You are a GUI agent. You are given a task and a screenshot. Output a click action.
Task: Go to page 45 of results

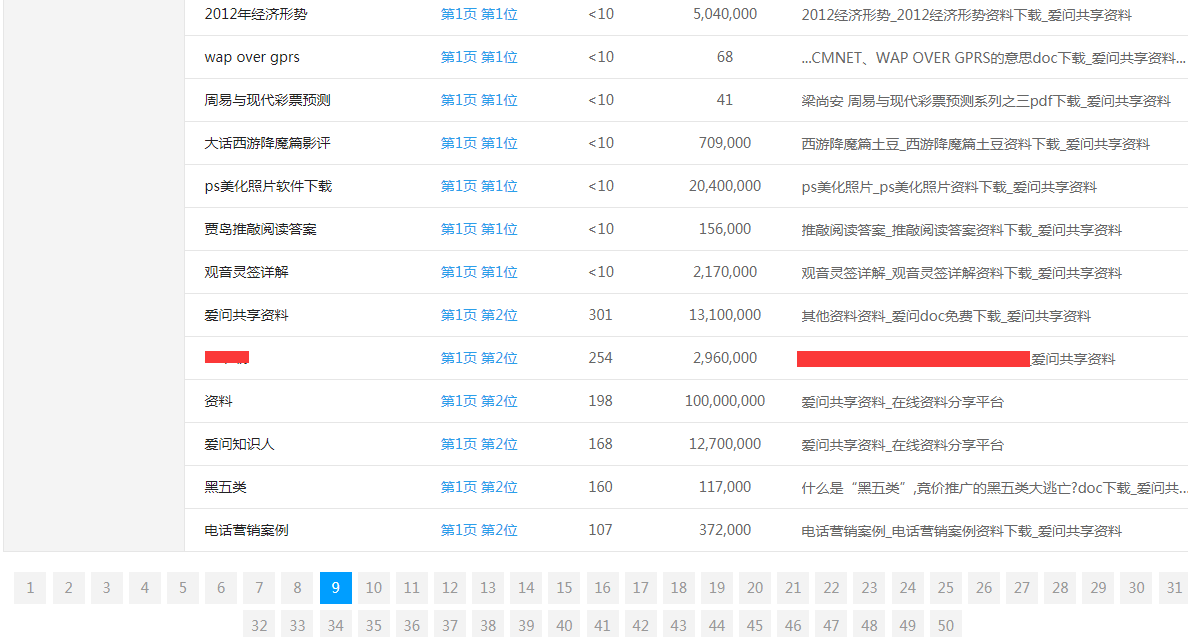(755, 624)
